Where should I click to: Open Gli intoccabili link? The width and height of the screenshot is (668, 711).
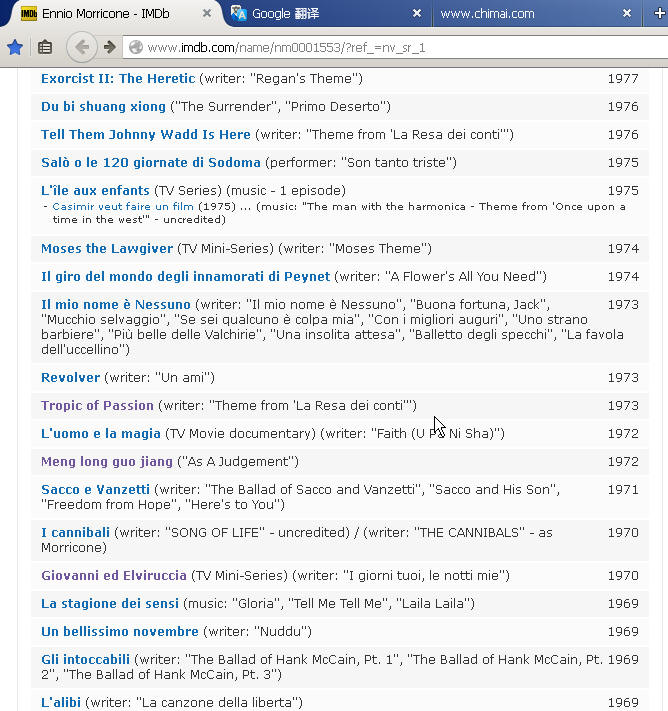85,659
